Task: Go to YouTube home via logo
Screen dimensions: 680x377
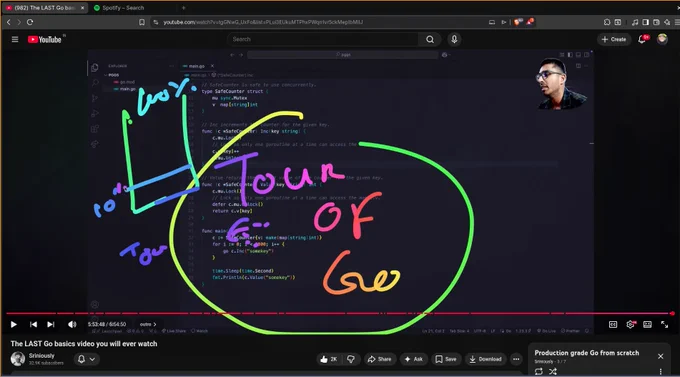Action: [45, 39]
